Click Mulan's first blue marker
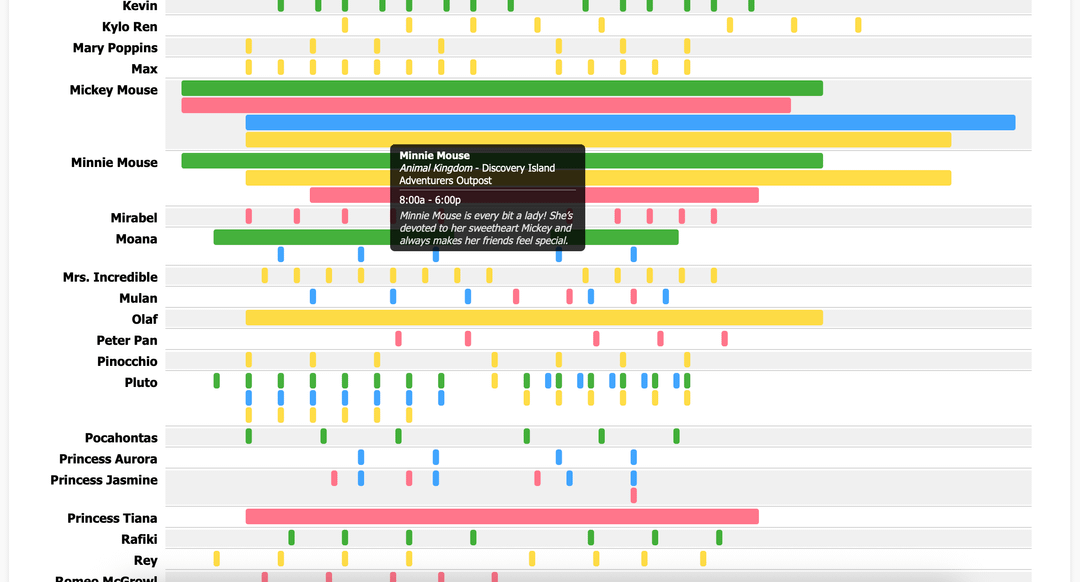 (x=313, y=297)
